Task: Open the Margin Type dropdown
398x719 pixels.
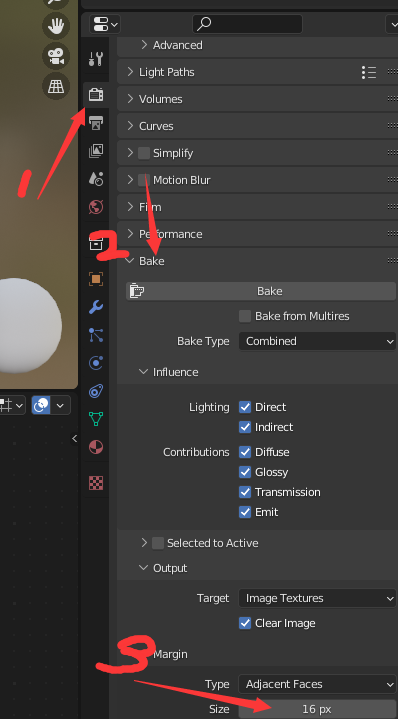Action: (x=317, y=684)
